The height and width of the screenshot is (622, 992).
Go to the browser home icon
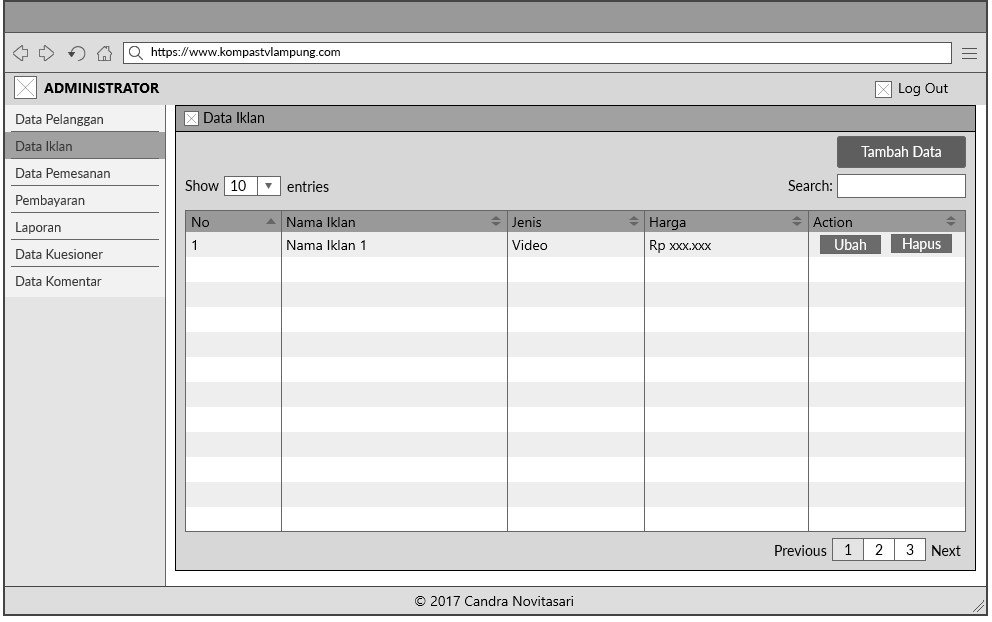point(104,53)
